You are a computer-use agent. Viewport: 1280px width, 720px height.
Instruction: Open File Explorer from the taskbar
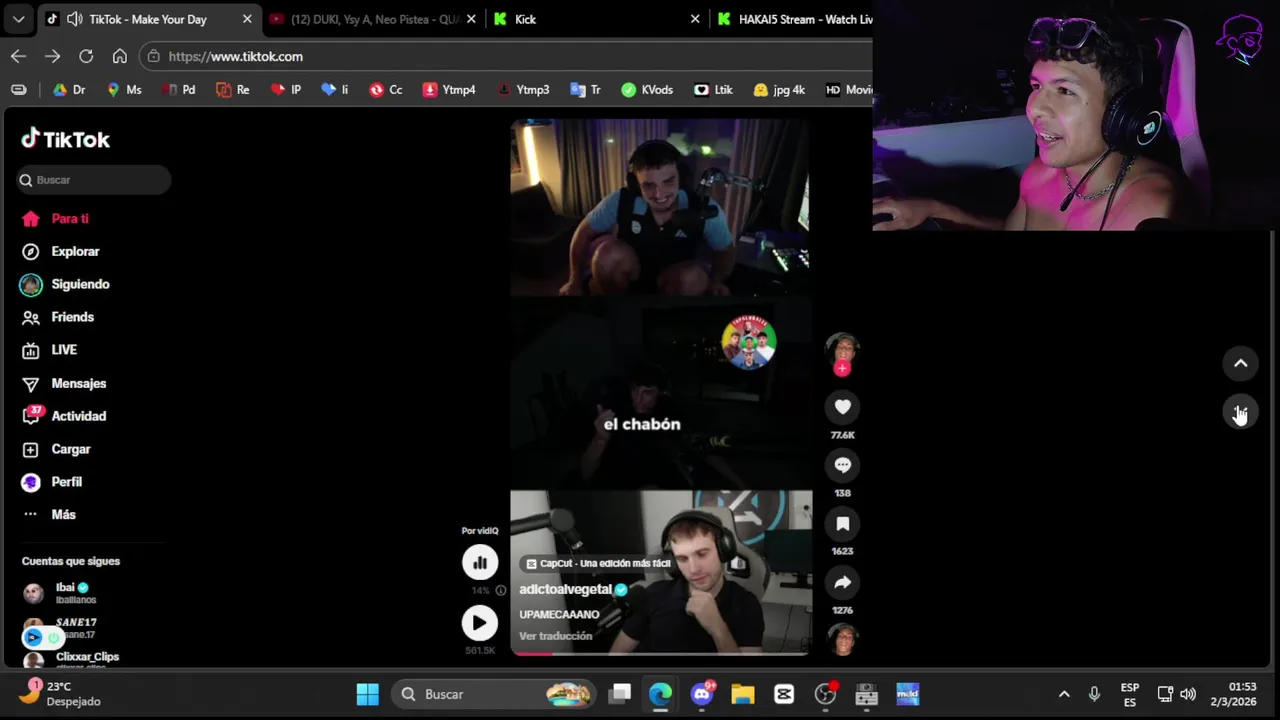click(x=742, y=694)
